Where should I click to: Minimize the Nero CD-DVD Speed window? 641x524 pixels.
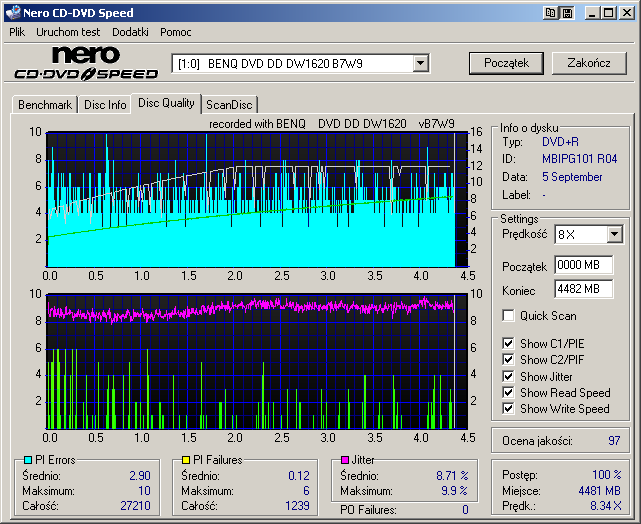[592, 13]
